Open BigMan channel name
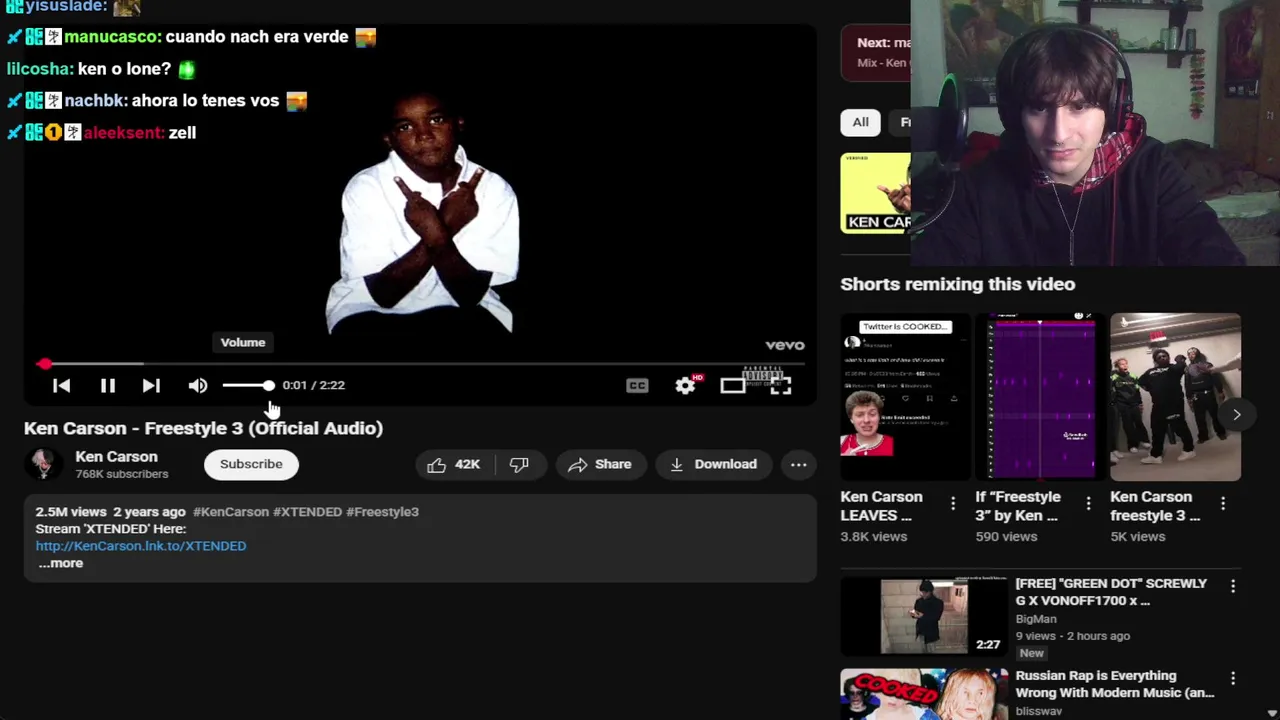This screenshot has width=1280, height=720. [x=1036, y=619]
